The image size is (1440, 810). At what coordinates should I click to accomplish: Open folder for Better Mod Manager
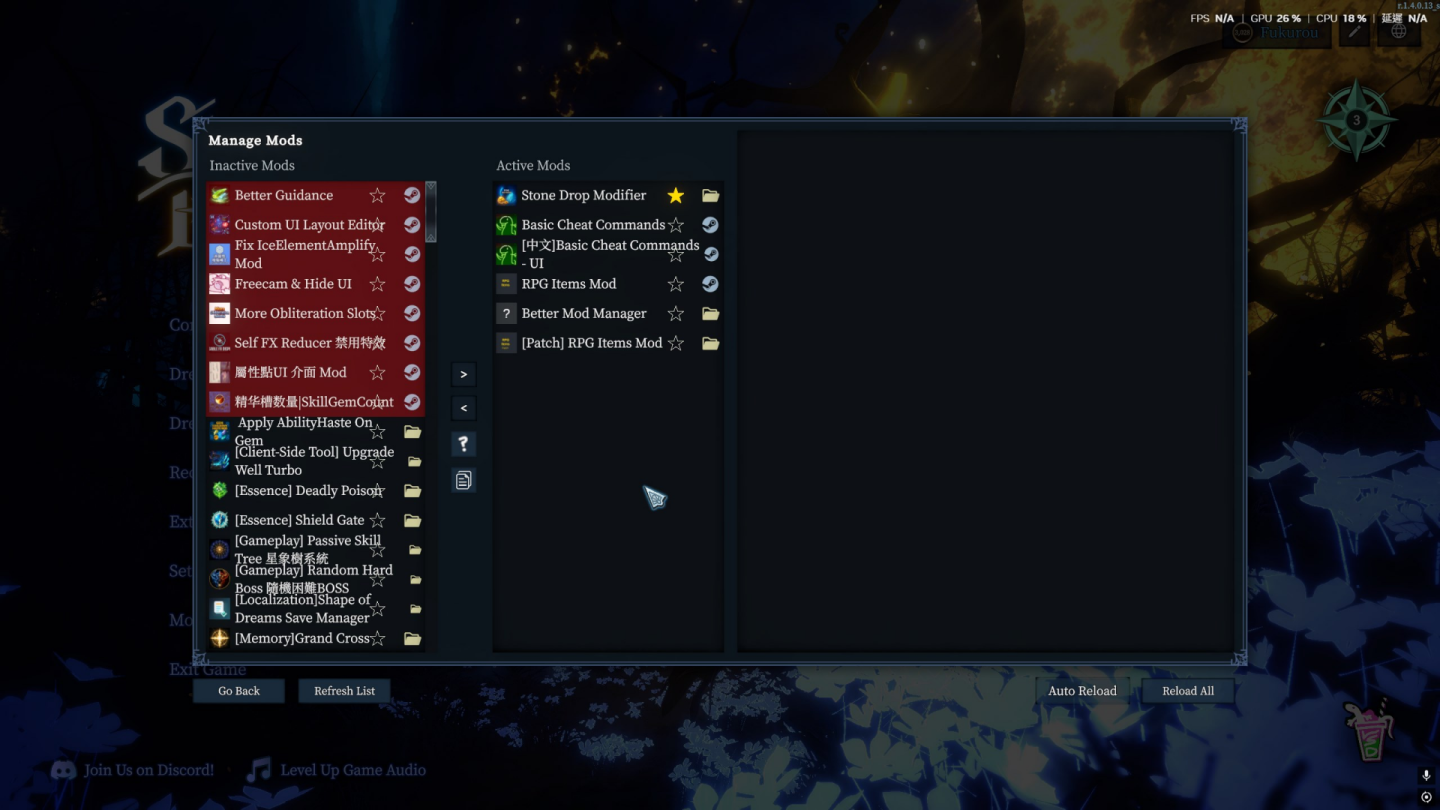(x=711, y=313)
